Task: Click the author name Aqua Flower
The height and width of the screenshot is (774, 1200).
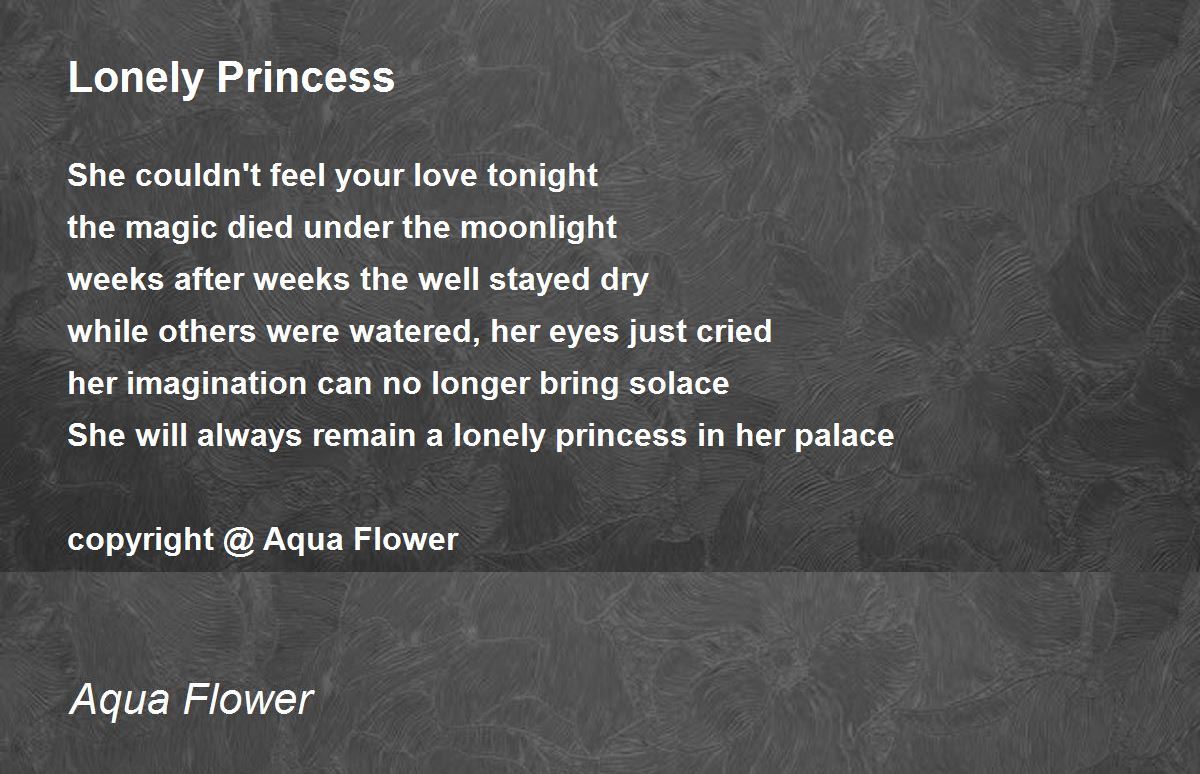Action: pos(191,699)
